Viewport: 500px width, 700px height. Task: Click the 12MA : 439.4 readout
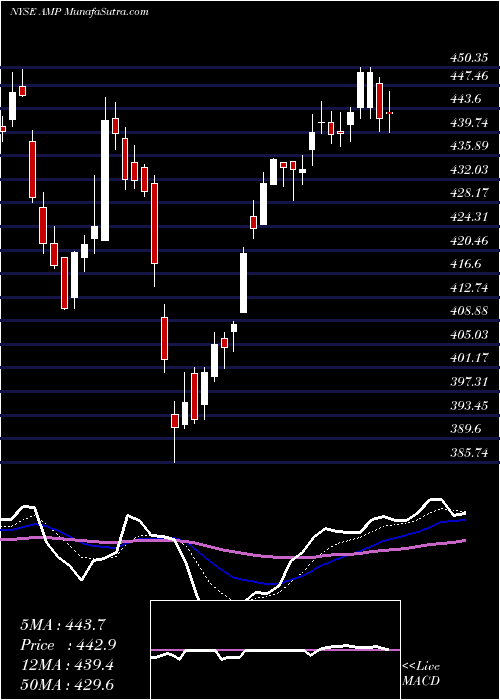[x=67, y=666]
